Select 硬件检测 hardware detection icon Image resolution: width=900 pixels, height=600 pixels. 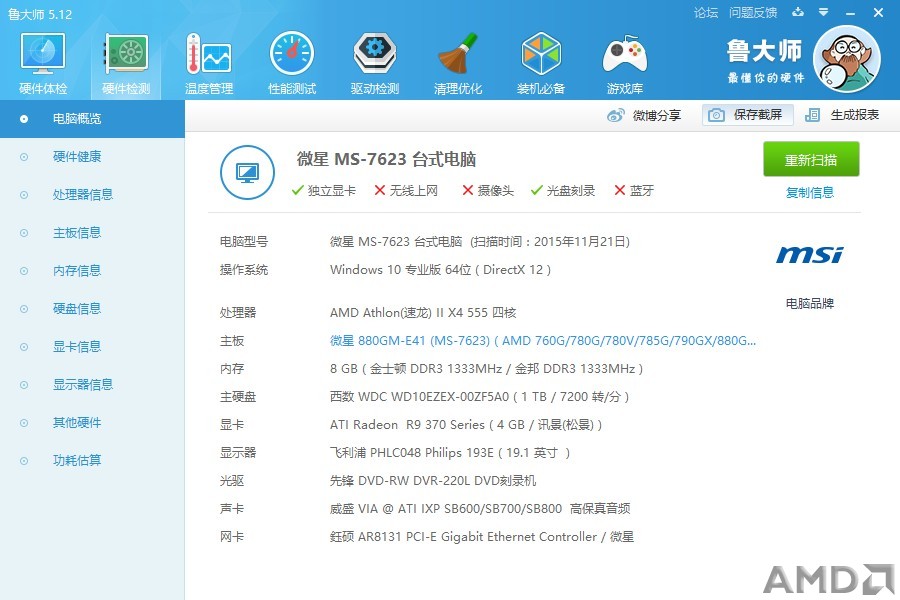(126, 63)
